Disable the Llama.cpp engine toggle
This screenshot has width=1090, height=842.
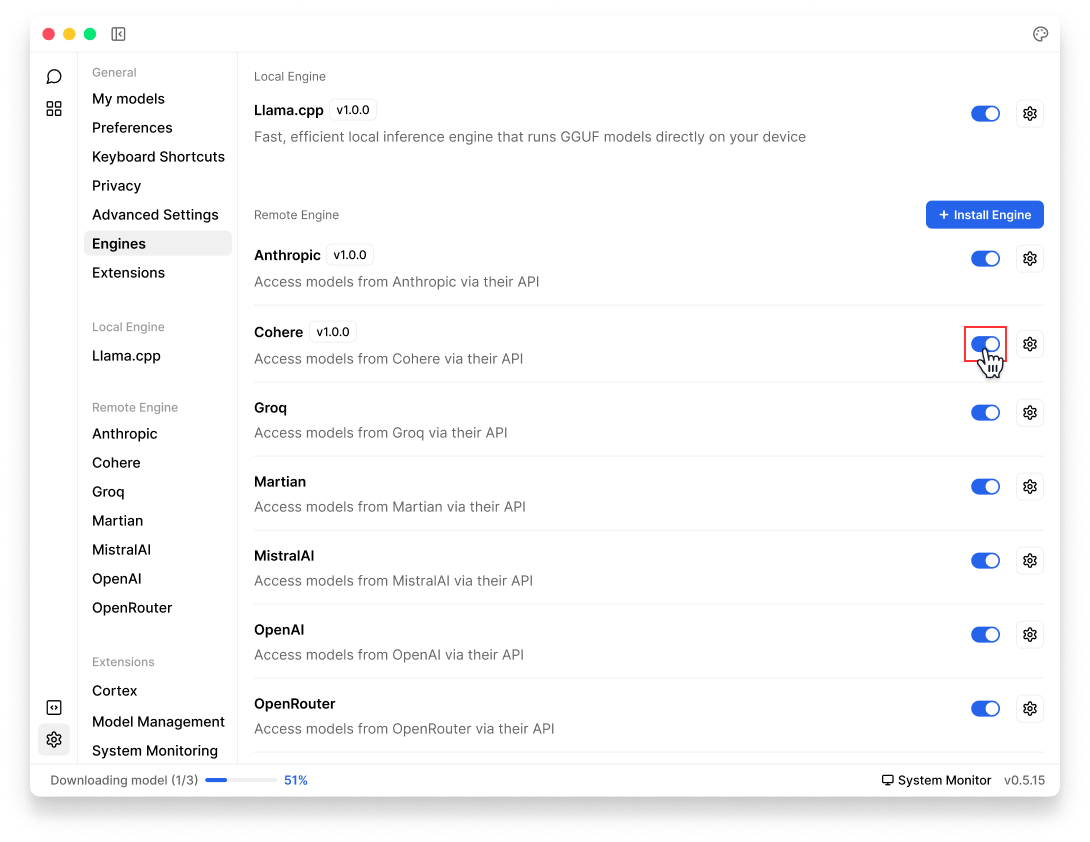985,113
